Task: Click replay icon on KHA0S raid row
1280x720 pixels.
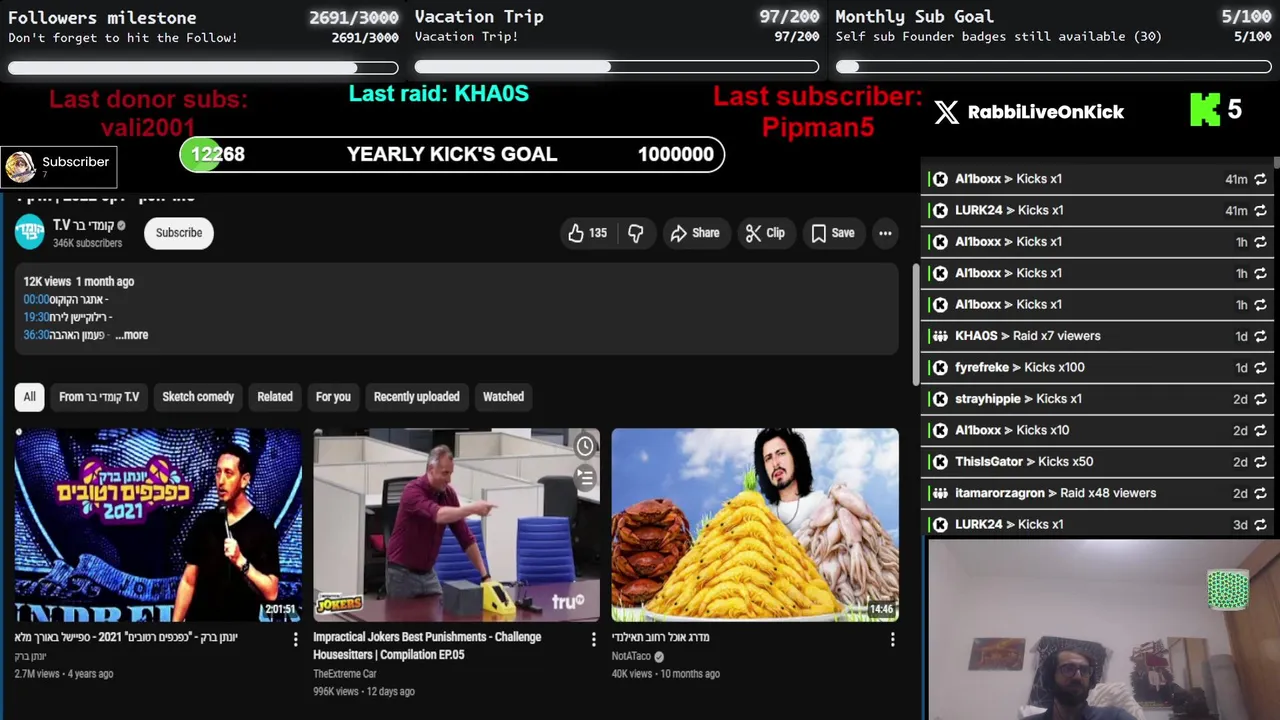Action: point(1260,336)
